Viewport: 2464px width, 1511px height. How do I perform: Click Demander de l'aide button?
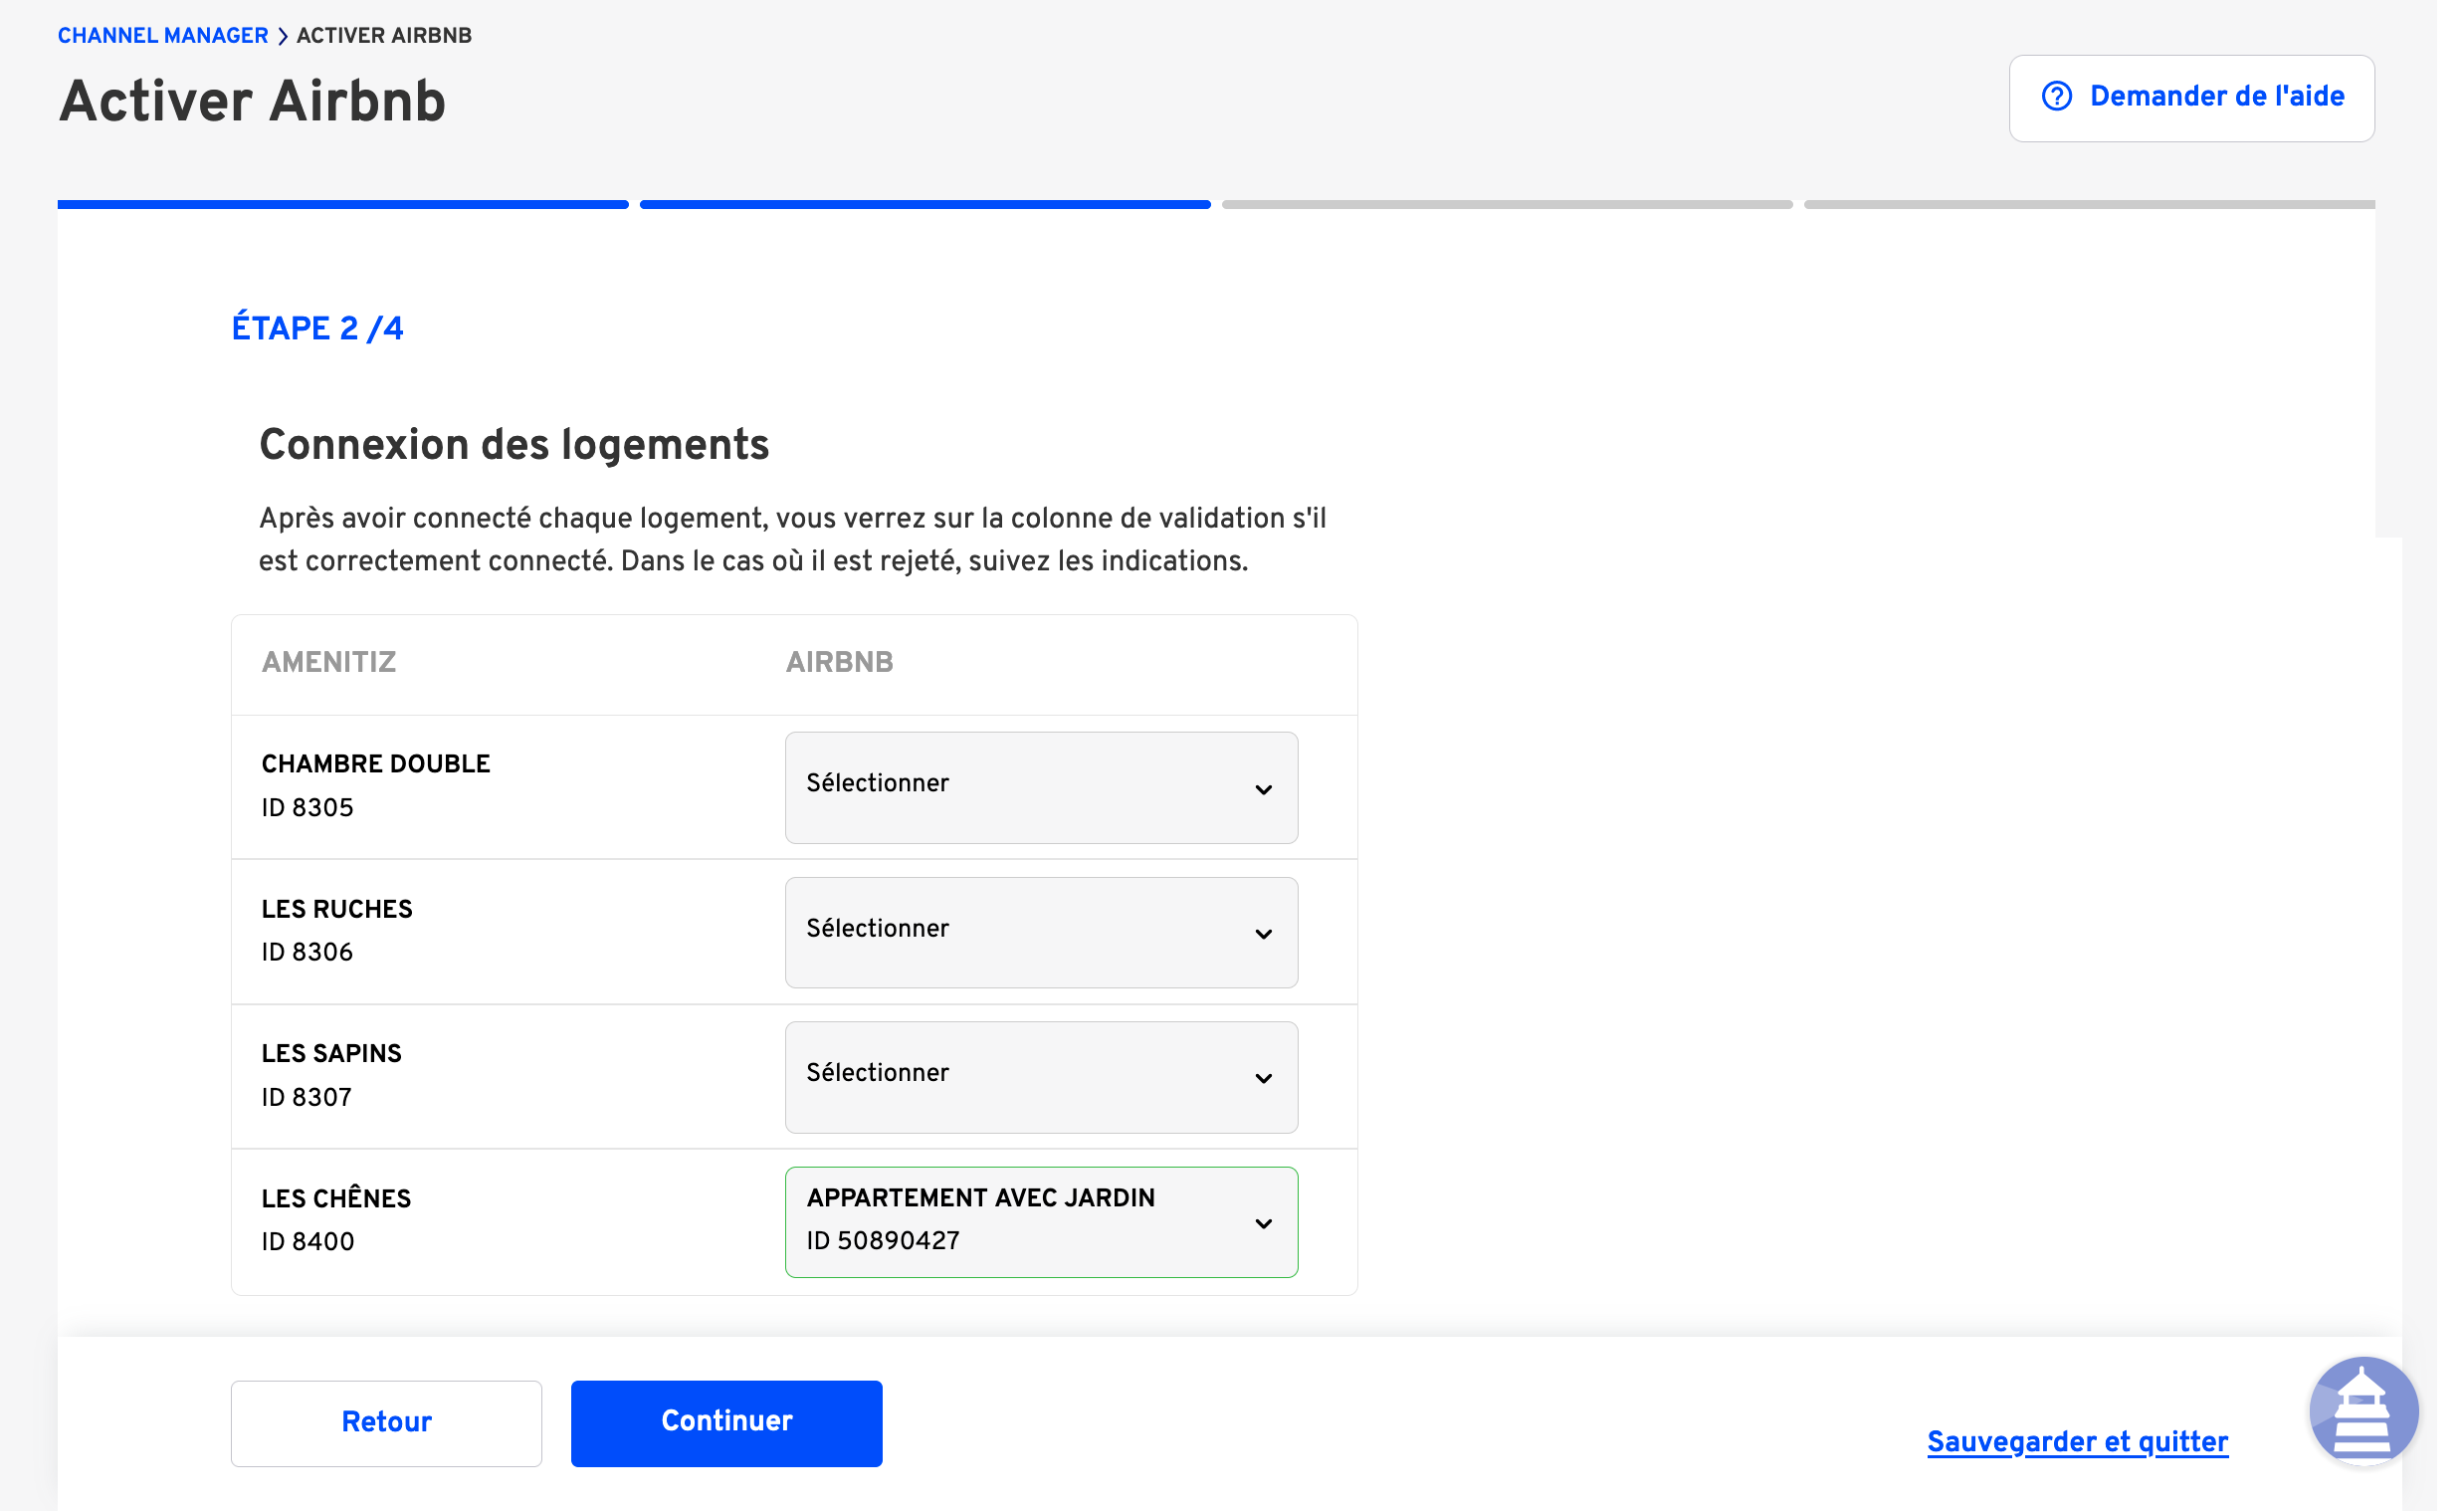click(2191, 98)
